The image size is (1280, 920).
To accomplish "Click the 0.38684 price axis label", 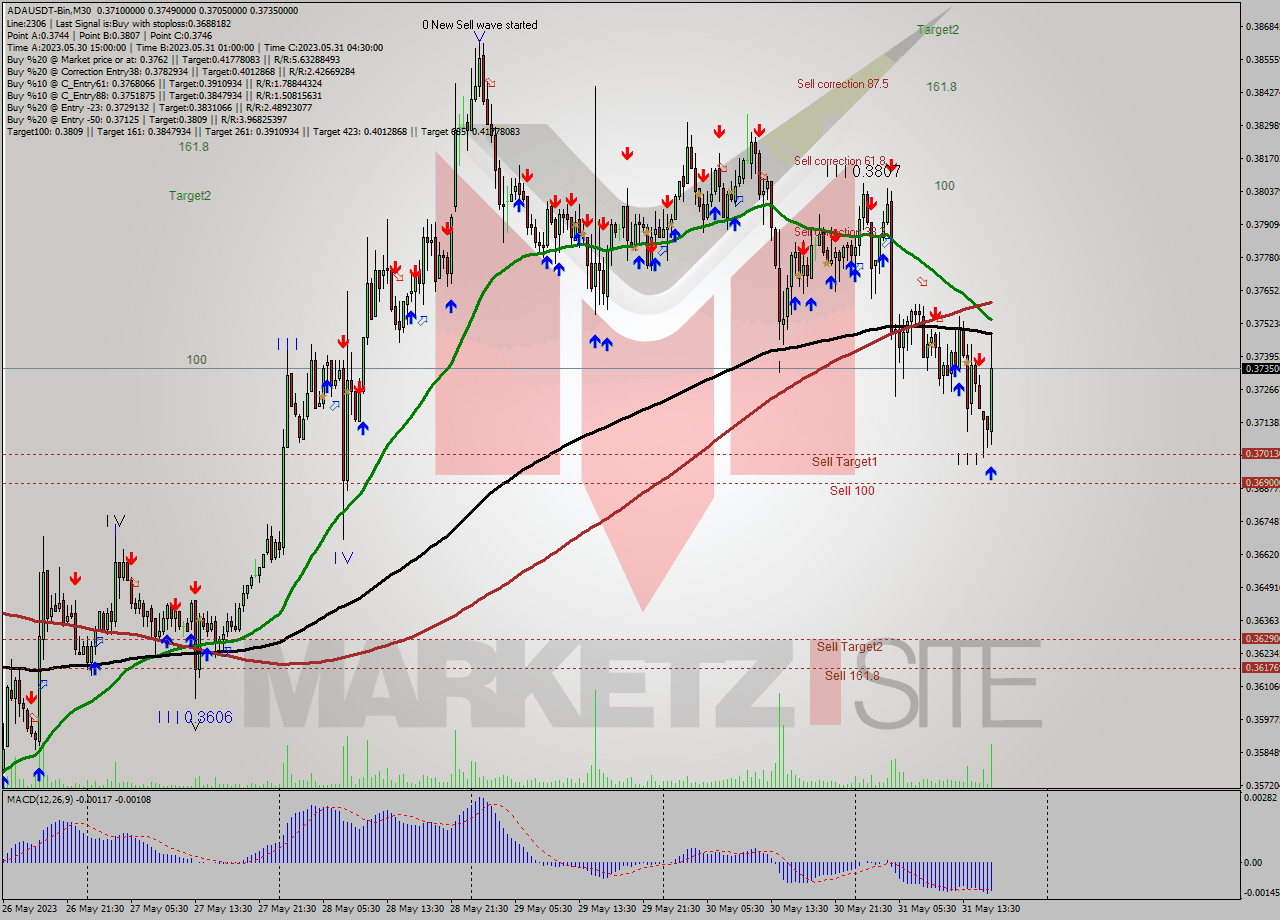I will (x=1261, y=26).
